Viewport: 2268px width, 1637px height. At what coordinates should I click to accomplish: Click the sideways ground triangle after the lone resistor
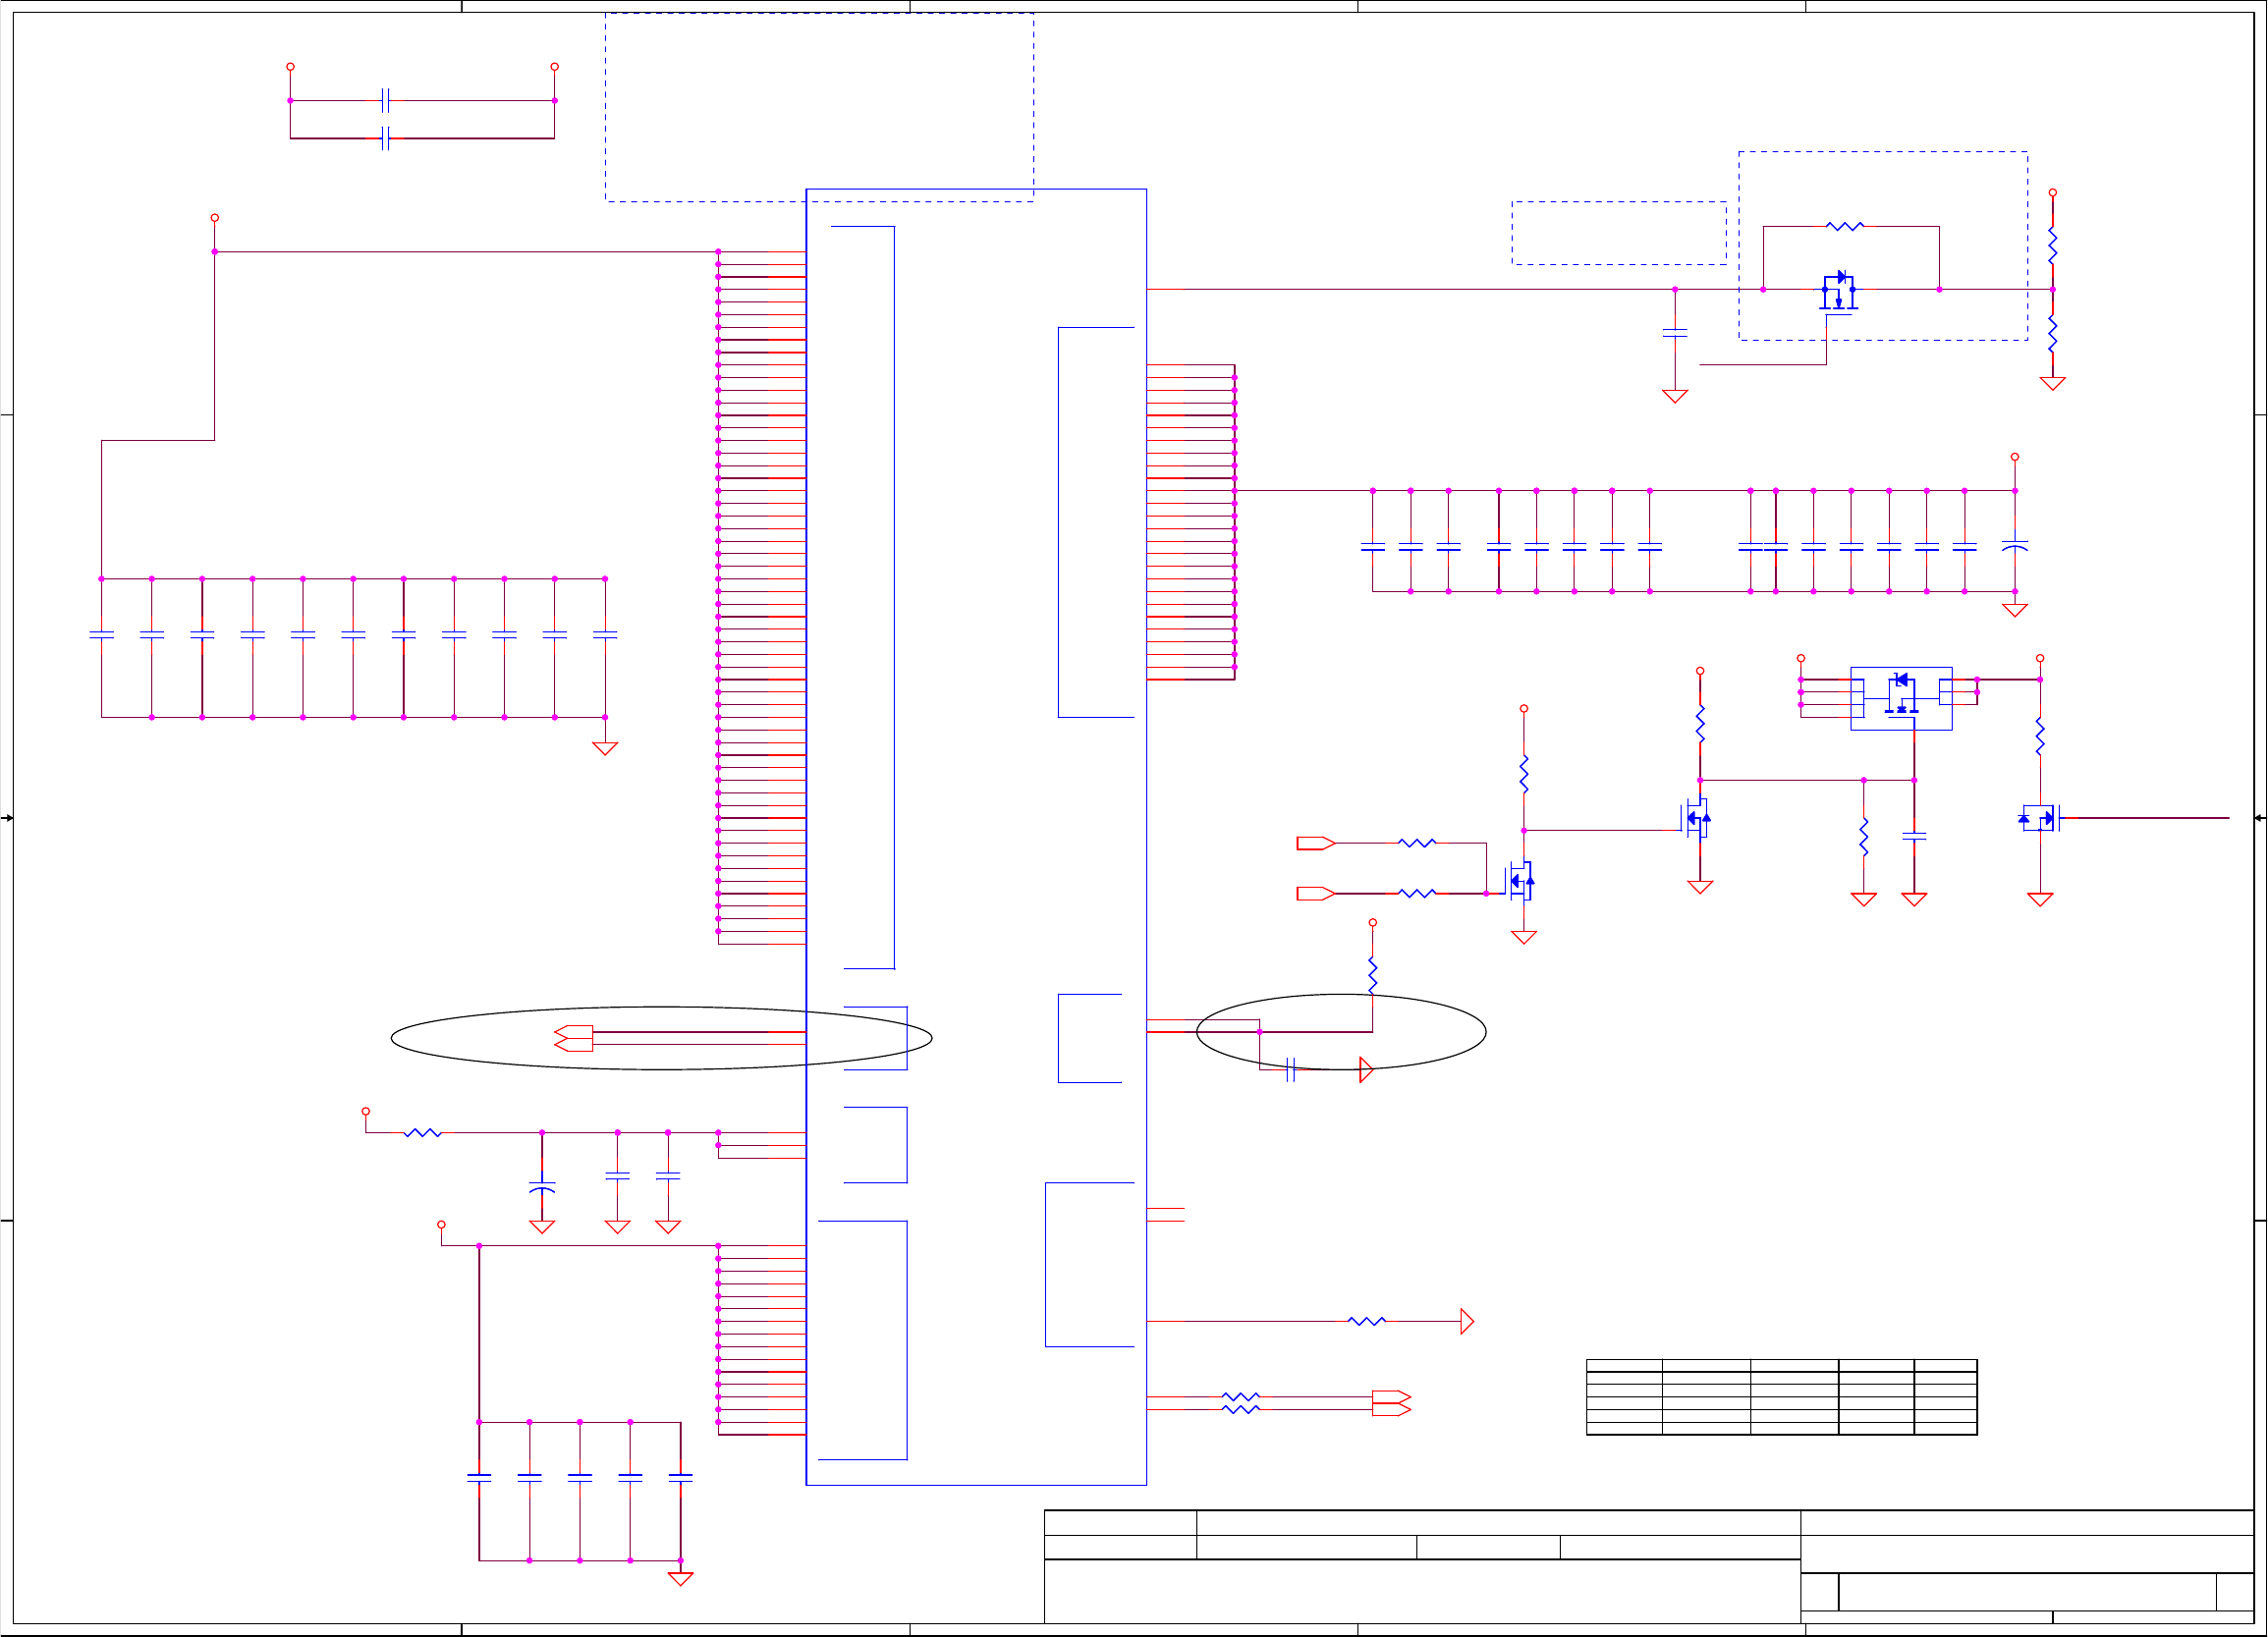tap(1466, 1321)
